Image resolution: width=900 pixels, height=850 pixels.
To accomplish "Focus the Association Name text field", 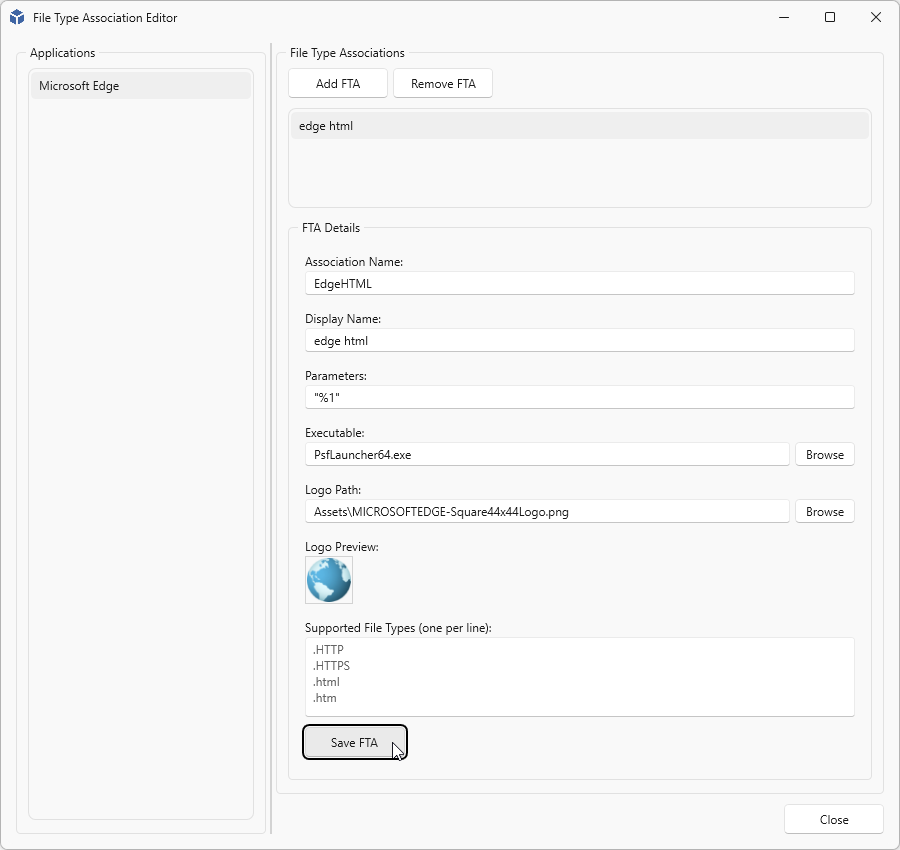I will click(x=579, y=283).
